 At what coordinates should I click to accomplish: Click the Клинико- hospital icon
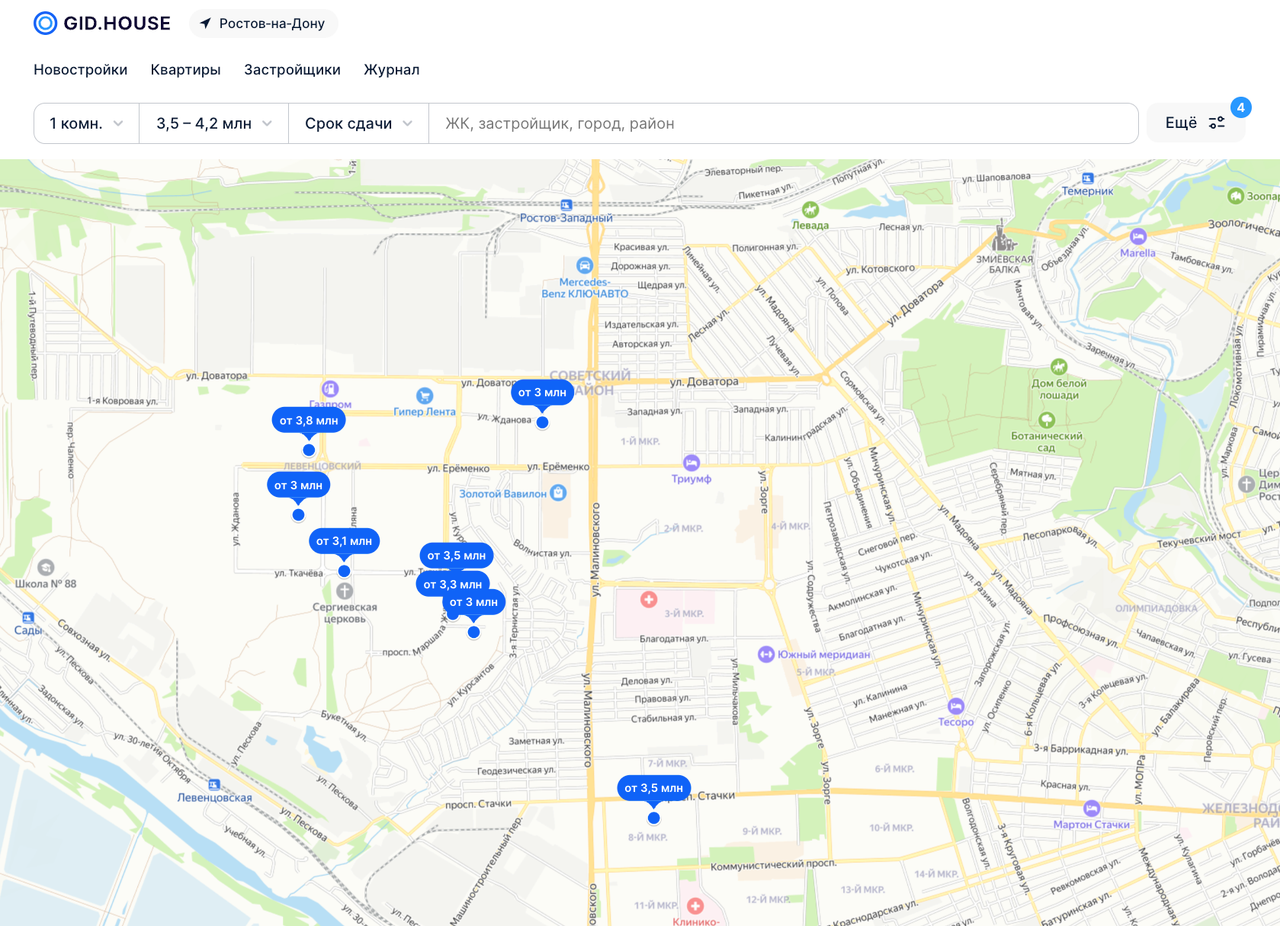(x=696, y=905)
